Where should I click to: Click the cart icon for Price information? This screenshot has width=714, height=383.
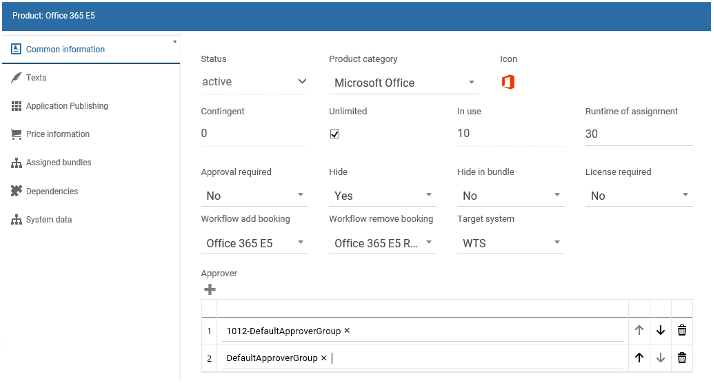click(x=16, y=134)
